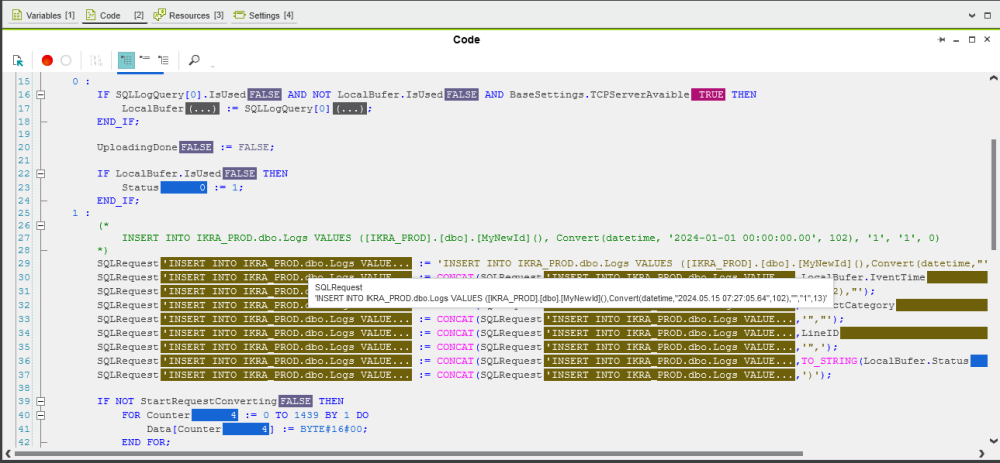Click the second inline-values display mode icon
1000x463 pixels.
[x=145, y=60]
